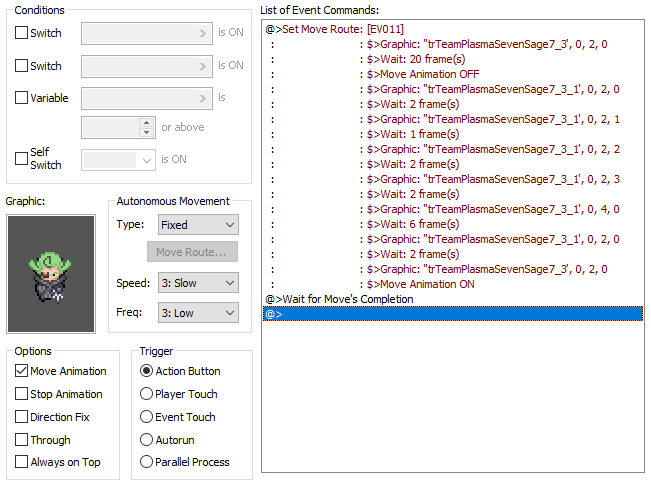The height and width of the screenshot is (490, 651).
Task: Select the Player Touch trigger
Action: point(147,394)
